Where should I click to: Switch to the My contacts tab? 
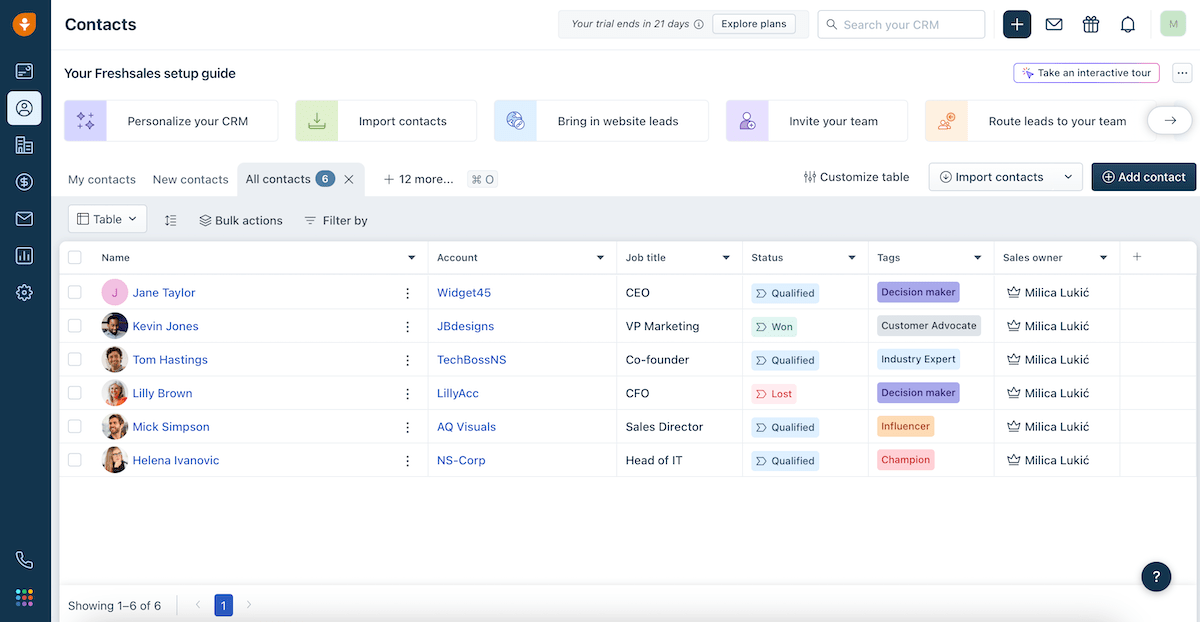[101, 180]
